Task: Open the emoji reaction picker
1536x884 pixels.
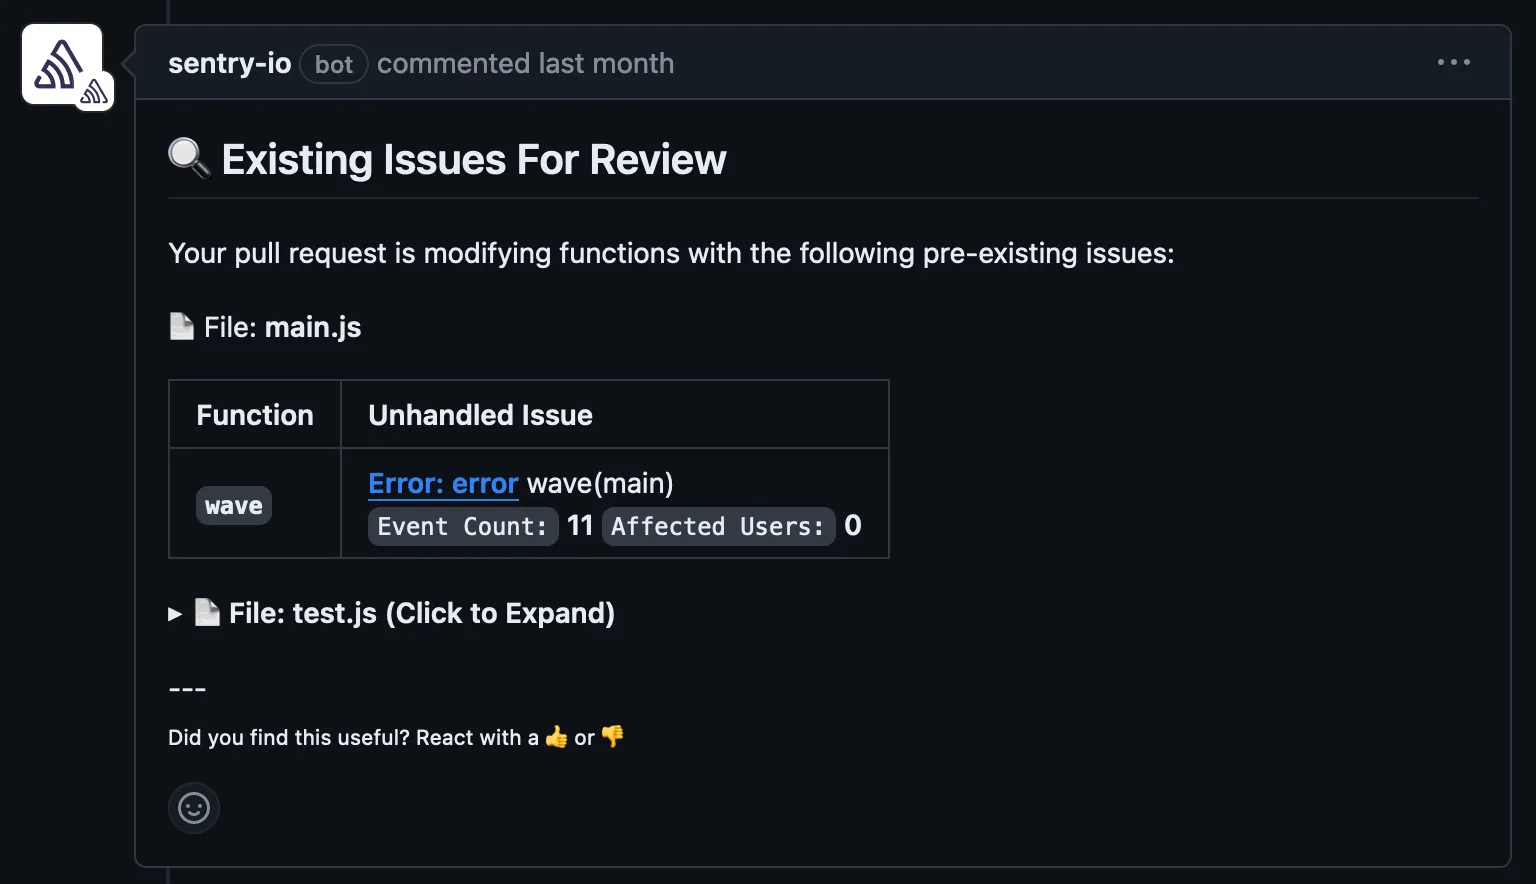Action: [194, 807]
